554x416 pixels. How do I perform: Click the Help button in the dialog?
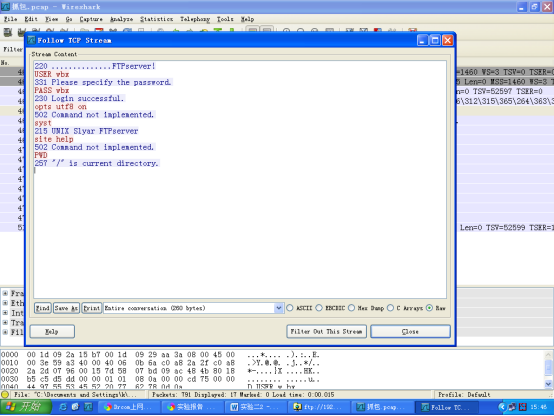(x=52, y=332)
